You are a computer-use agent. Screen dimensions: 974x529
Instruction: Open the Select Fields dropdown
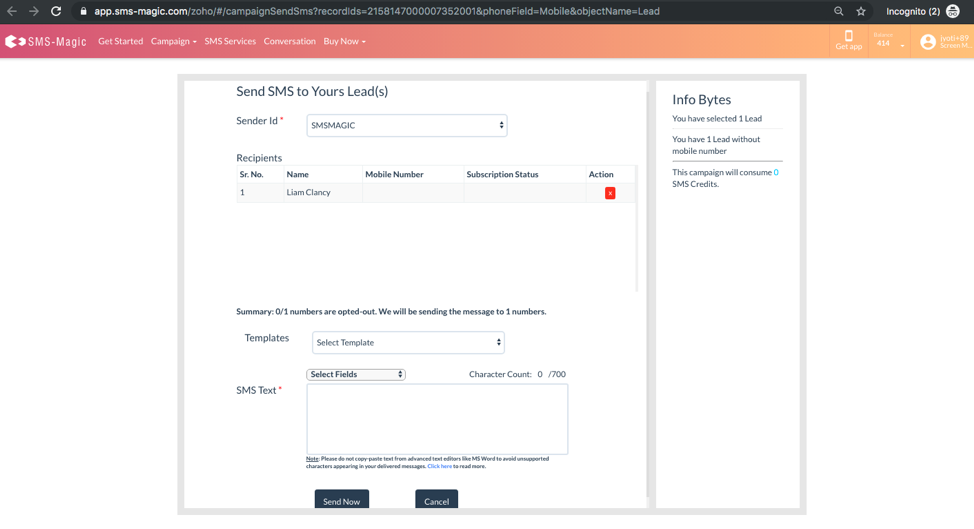click(355, 374)
